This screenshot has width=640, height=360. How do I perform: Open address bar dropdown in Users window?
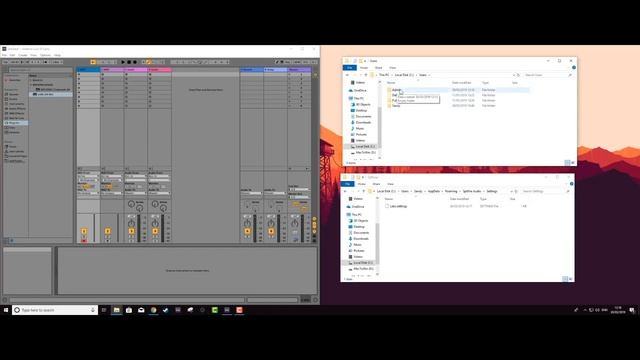coord(513,75)
